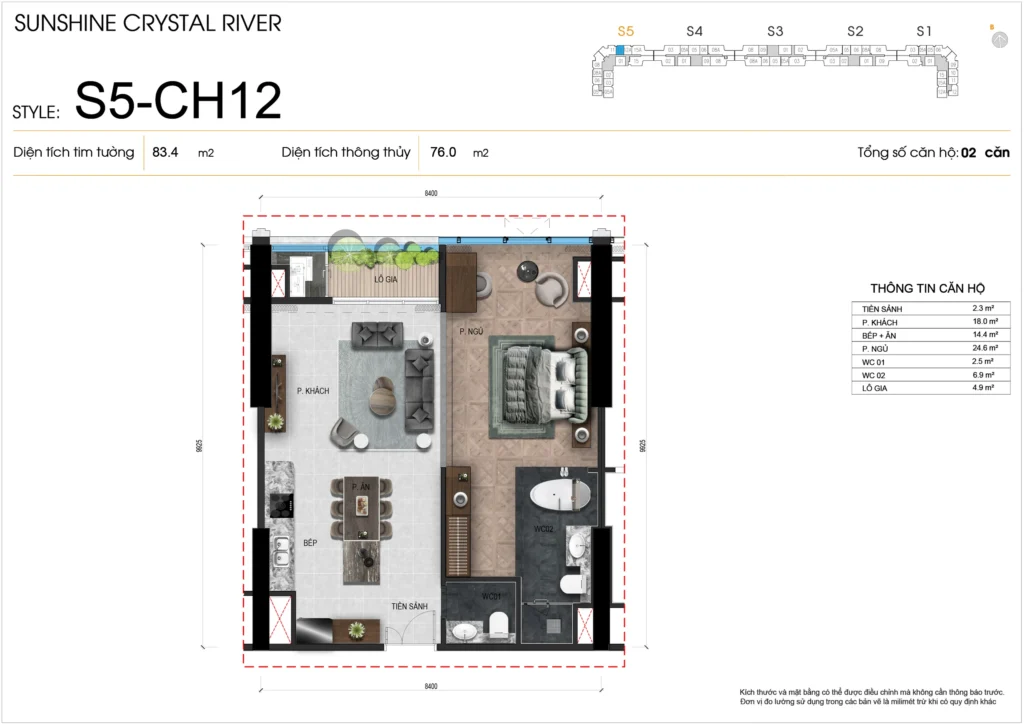This screenshot has width=1024, height=724.
Task: Select the S3 block label on site map
Action: pyautogui.click(x=775, y=32)
